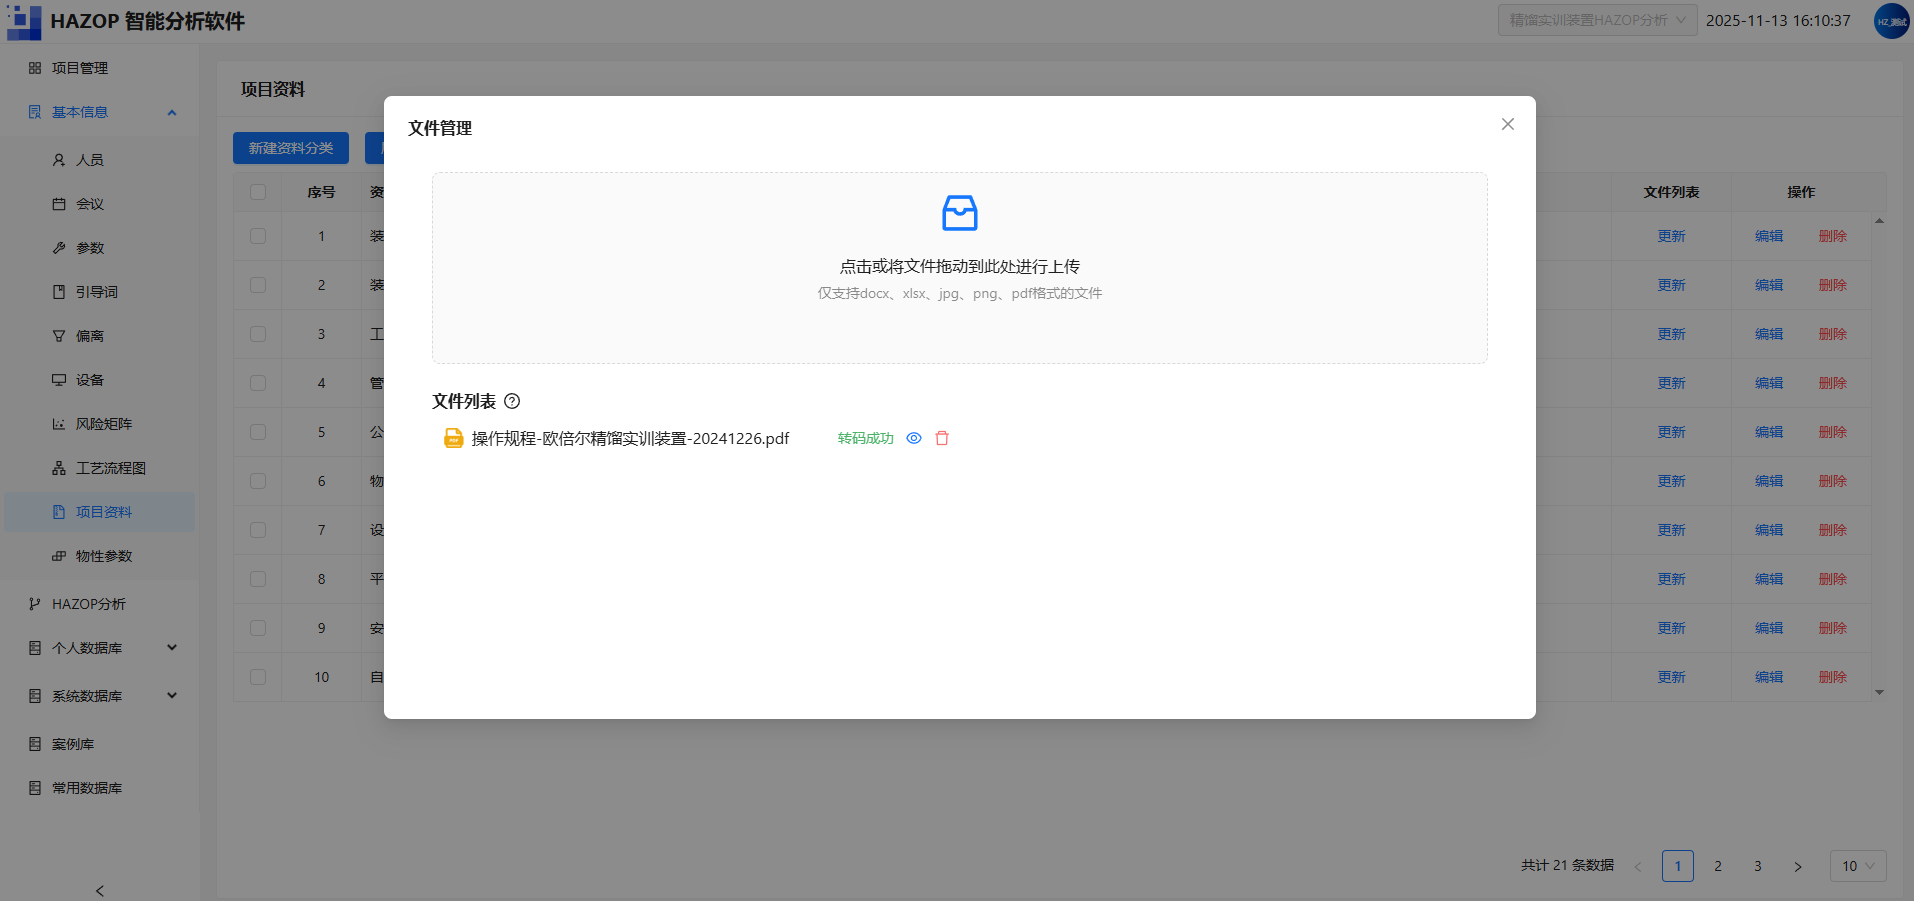Click the uploaded file name 操作规程 pdf

630,438
